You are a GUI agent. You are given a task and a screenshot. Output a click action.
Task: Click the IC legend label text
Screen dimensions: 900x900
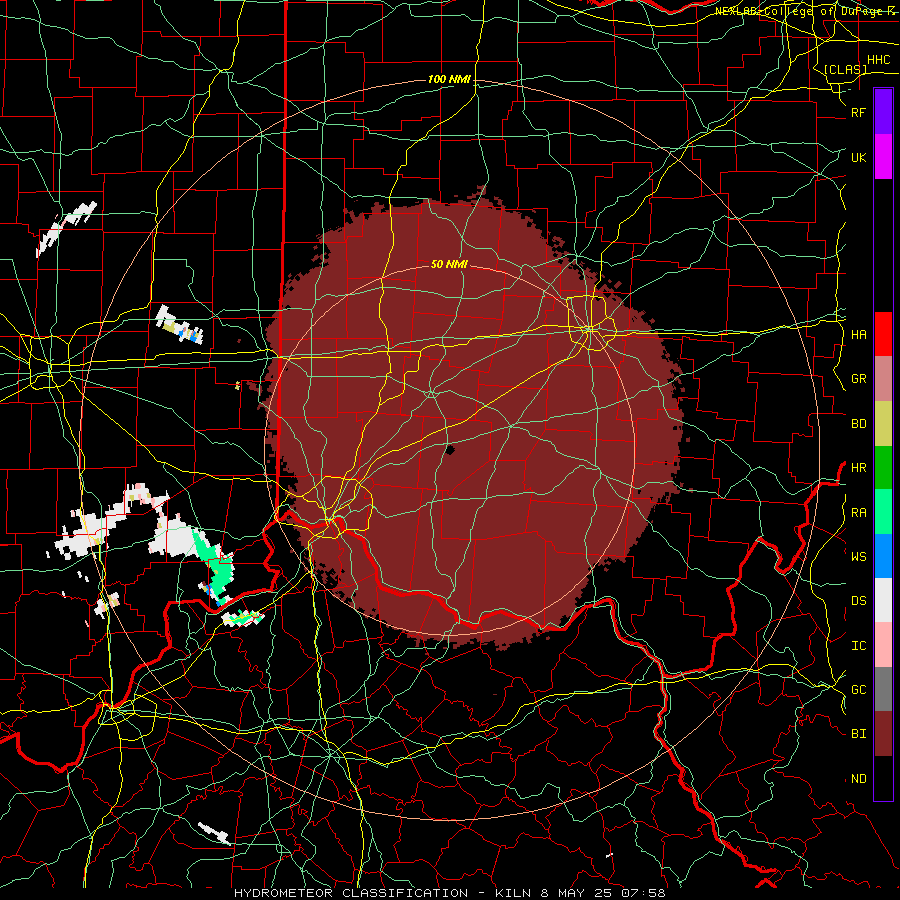pyautogui.click(x=858, y=646)
